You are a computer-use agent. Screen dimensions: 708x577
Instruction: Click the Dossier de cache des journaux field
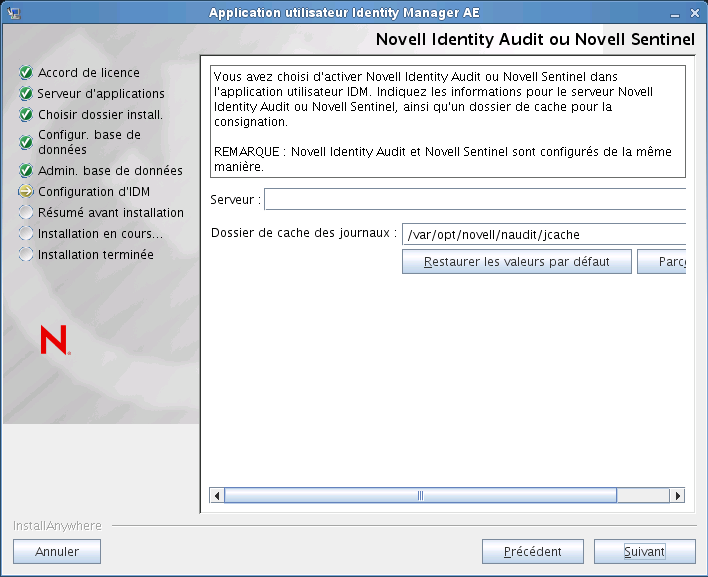544,234
